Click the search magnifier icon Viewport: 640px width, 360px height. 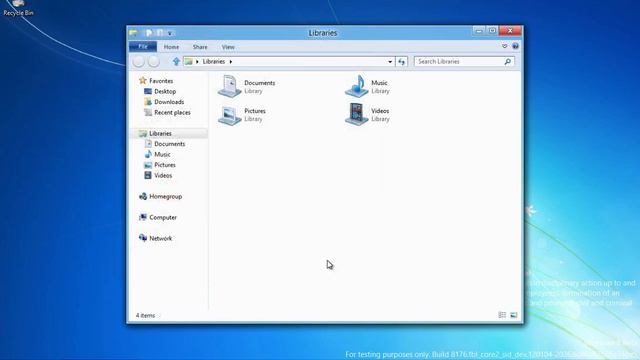tap(507, 62)
